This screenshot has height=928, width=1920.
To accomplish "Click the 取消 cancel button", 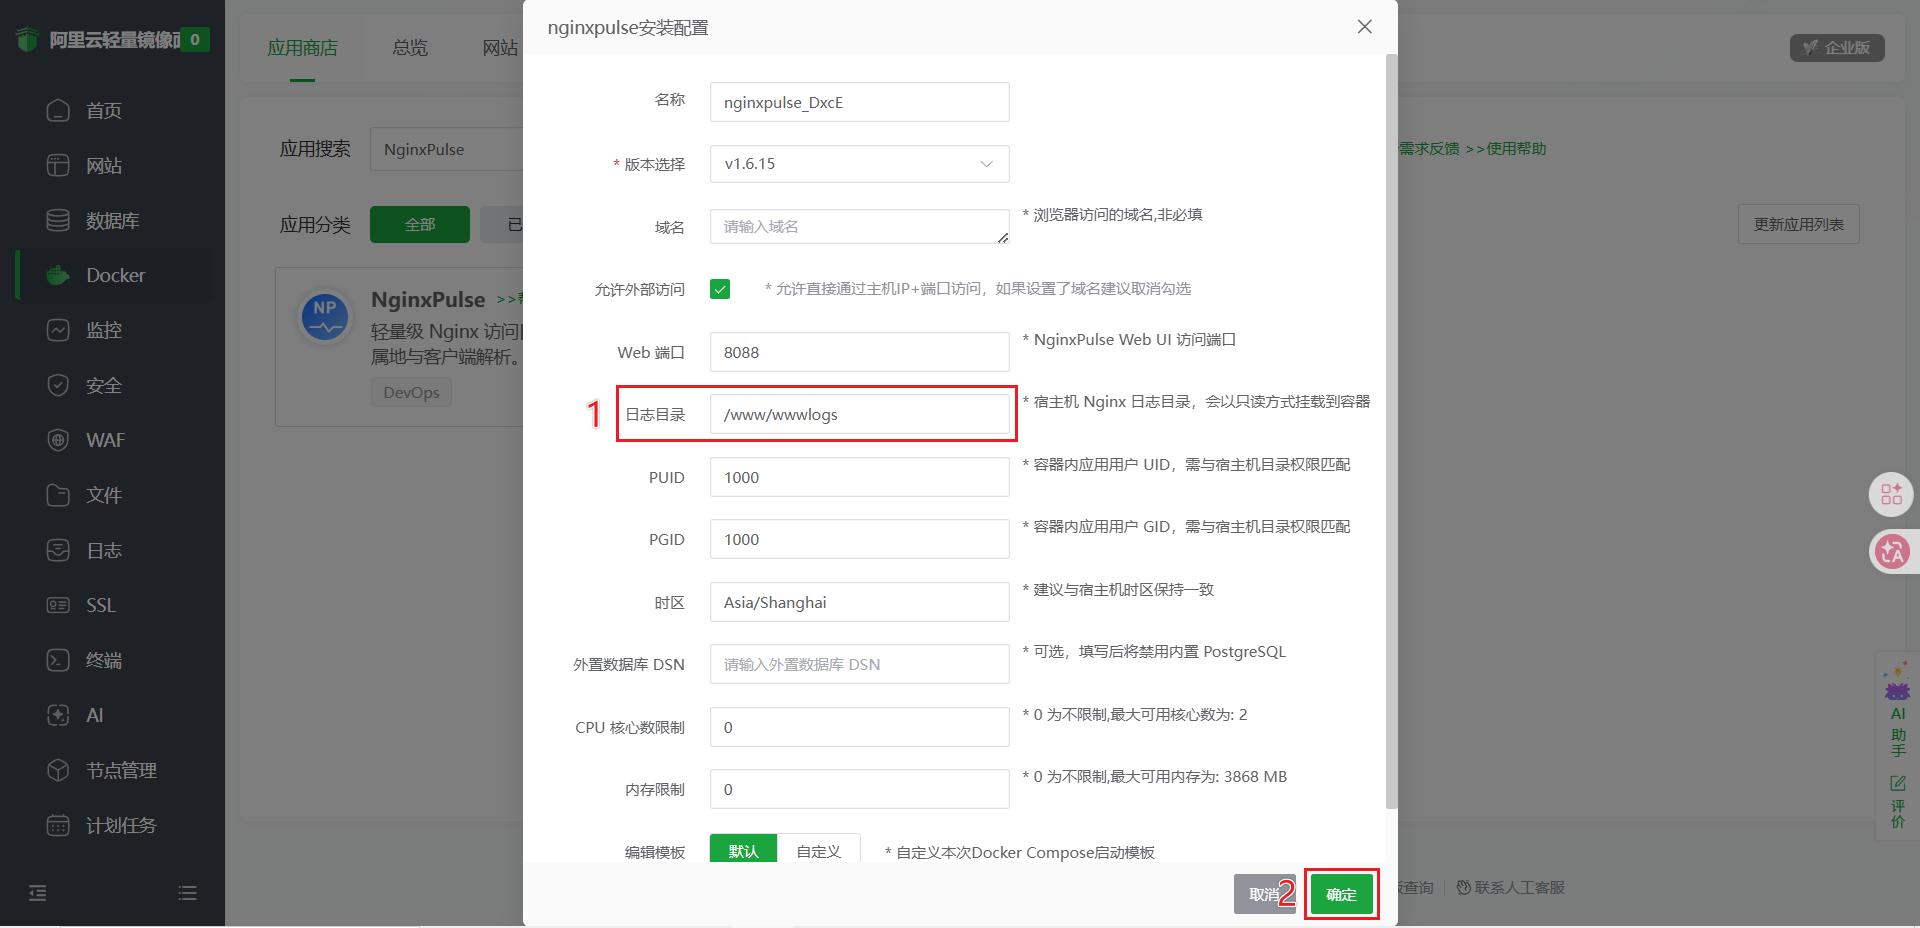I will [x=1264, y=894].
